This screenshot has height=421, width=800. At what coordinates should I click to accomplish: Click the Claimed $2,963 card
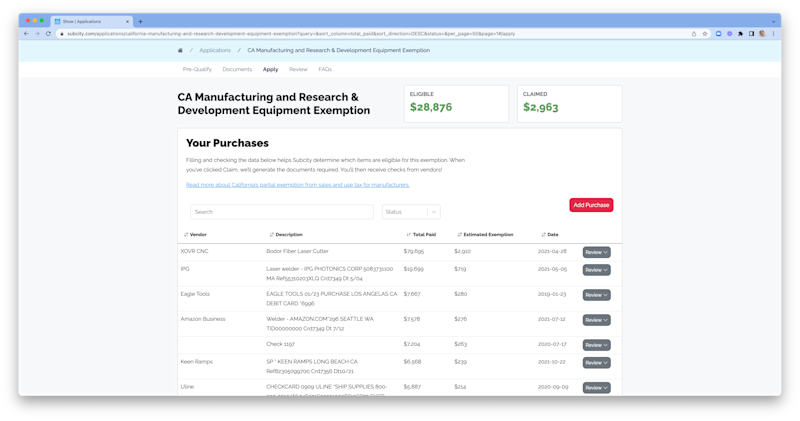[569, 104]
